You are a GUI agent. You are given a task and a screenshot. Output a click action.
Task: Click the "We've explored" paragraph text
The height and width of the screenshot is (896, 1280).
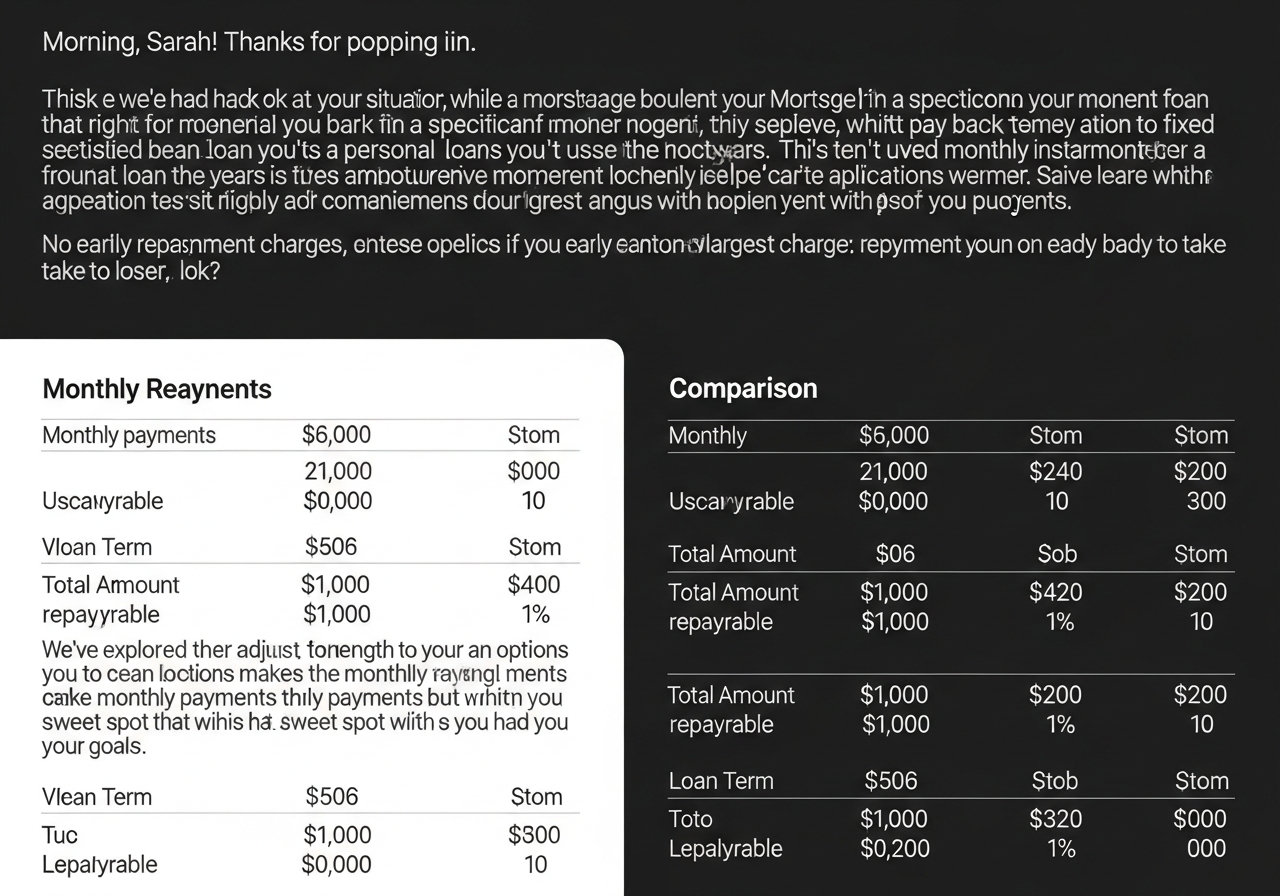coord(305,697)
